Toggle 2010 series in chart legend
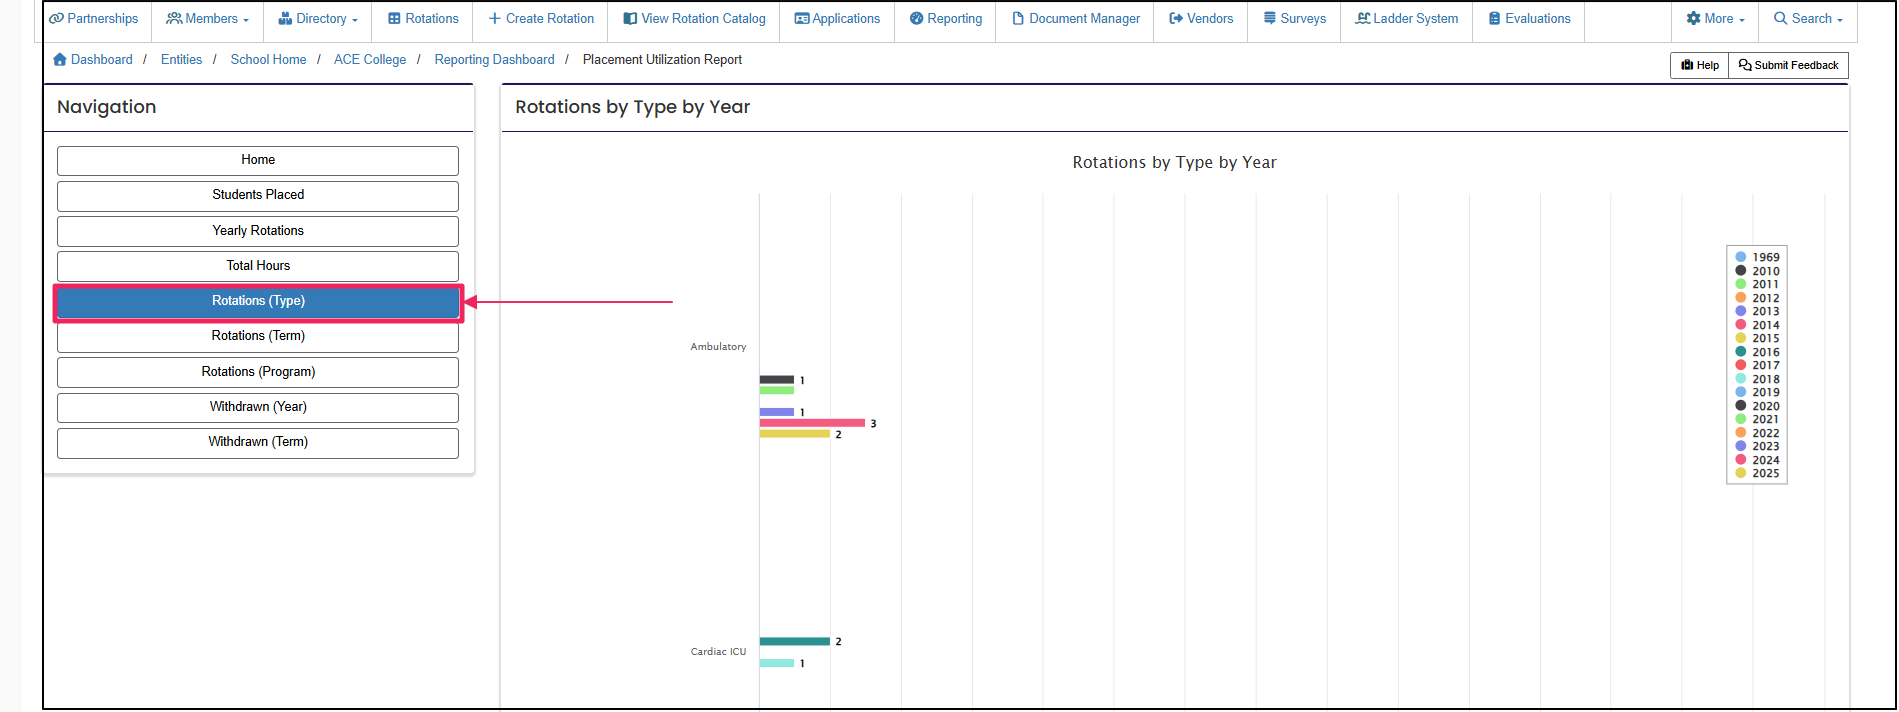 tap(1757, 271)
